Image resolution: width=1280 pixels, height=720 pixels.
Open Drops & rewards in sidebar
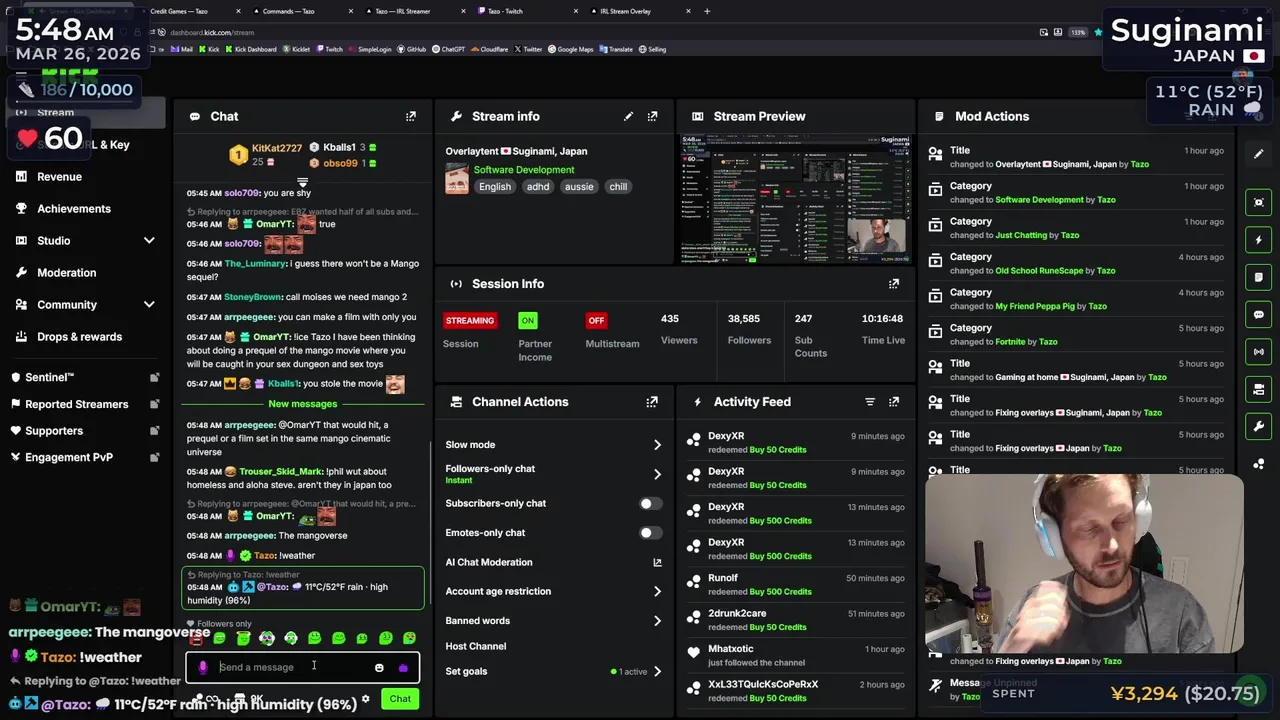point(79,337)
